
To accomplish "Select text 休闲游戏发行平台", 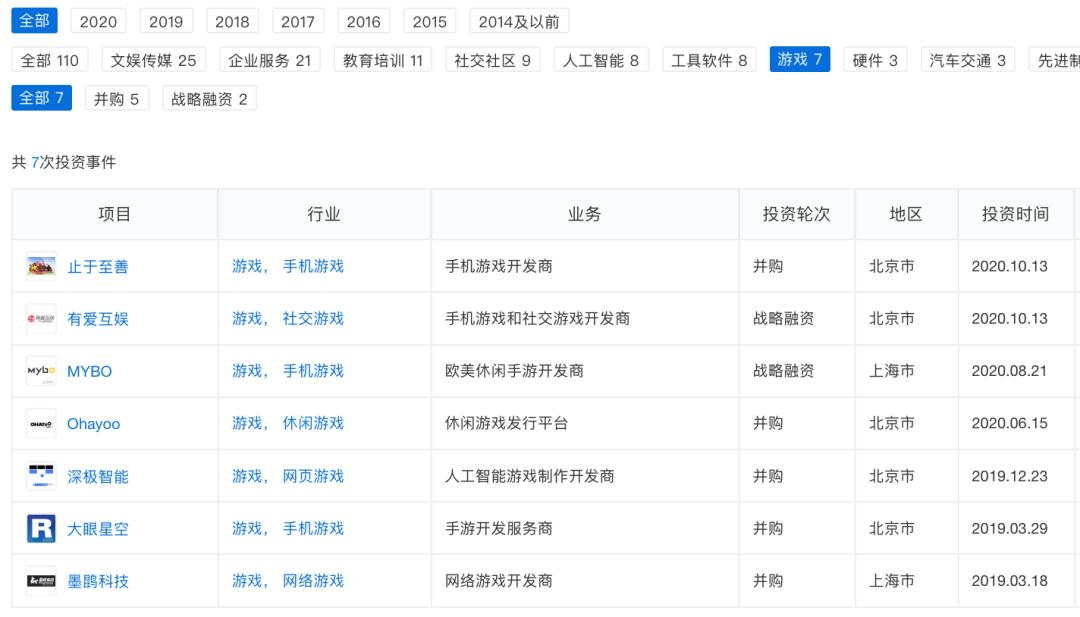I will point(506,423).
